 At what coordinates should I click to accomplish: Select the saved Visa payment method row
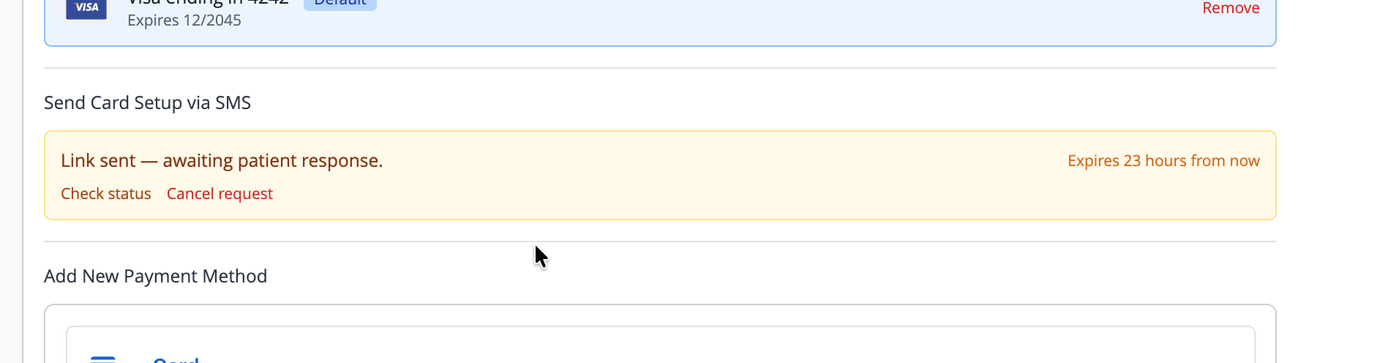660,20
